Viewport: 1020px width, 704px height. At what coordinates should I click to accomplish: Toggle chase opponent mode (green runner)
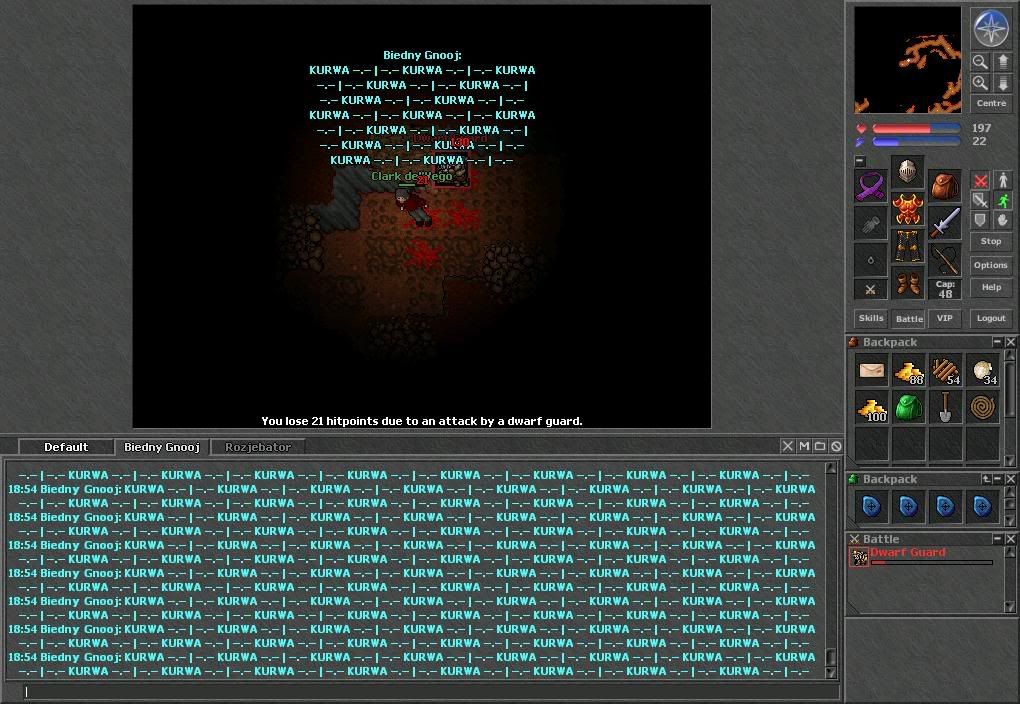pyautogui.click(x=1002, y=200)
